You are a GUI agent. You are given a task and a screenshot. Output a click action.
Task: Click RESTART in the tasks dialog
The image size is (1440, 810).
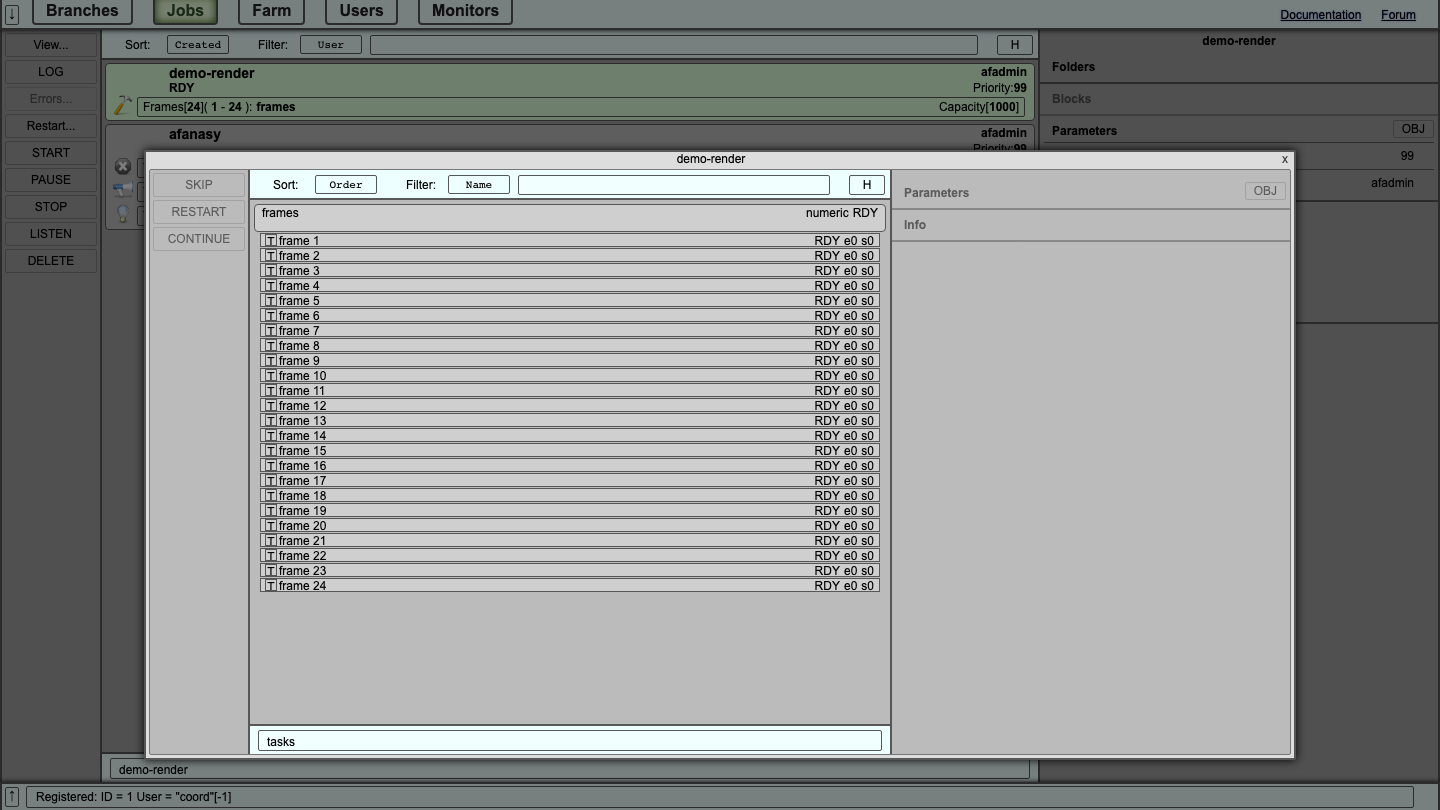pos(199,212)
